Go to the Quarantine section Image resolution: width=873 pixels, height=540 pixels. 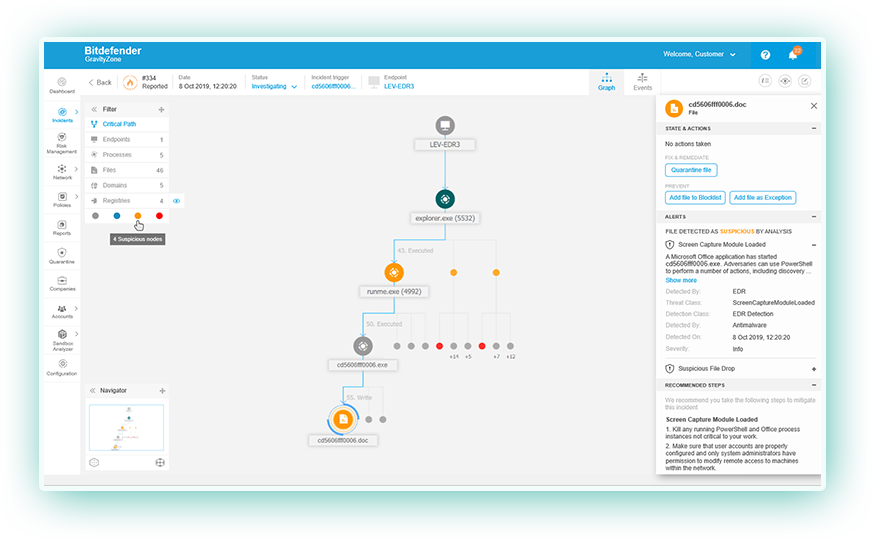(62, 256)
